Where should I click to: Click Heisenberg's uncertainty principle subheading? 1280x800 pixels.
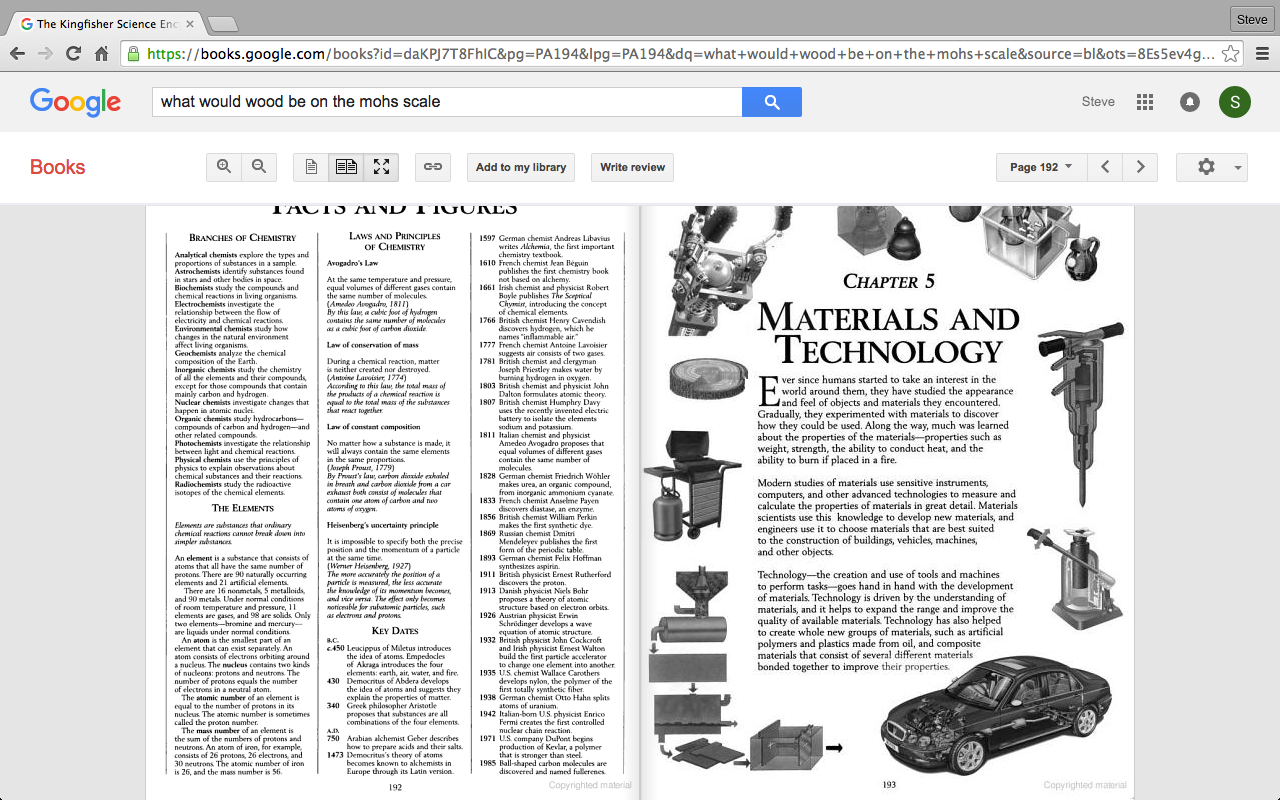(383, 525)
